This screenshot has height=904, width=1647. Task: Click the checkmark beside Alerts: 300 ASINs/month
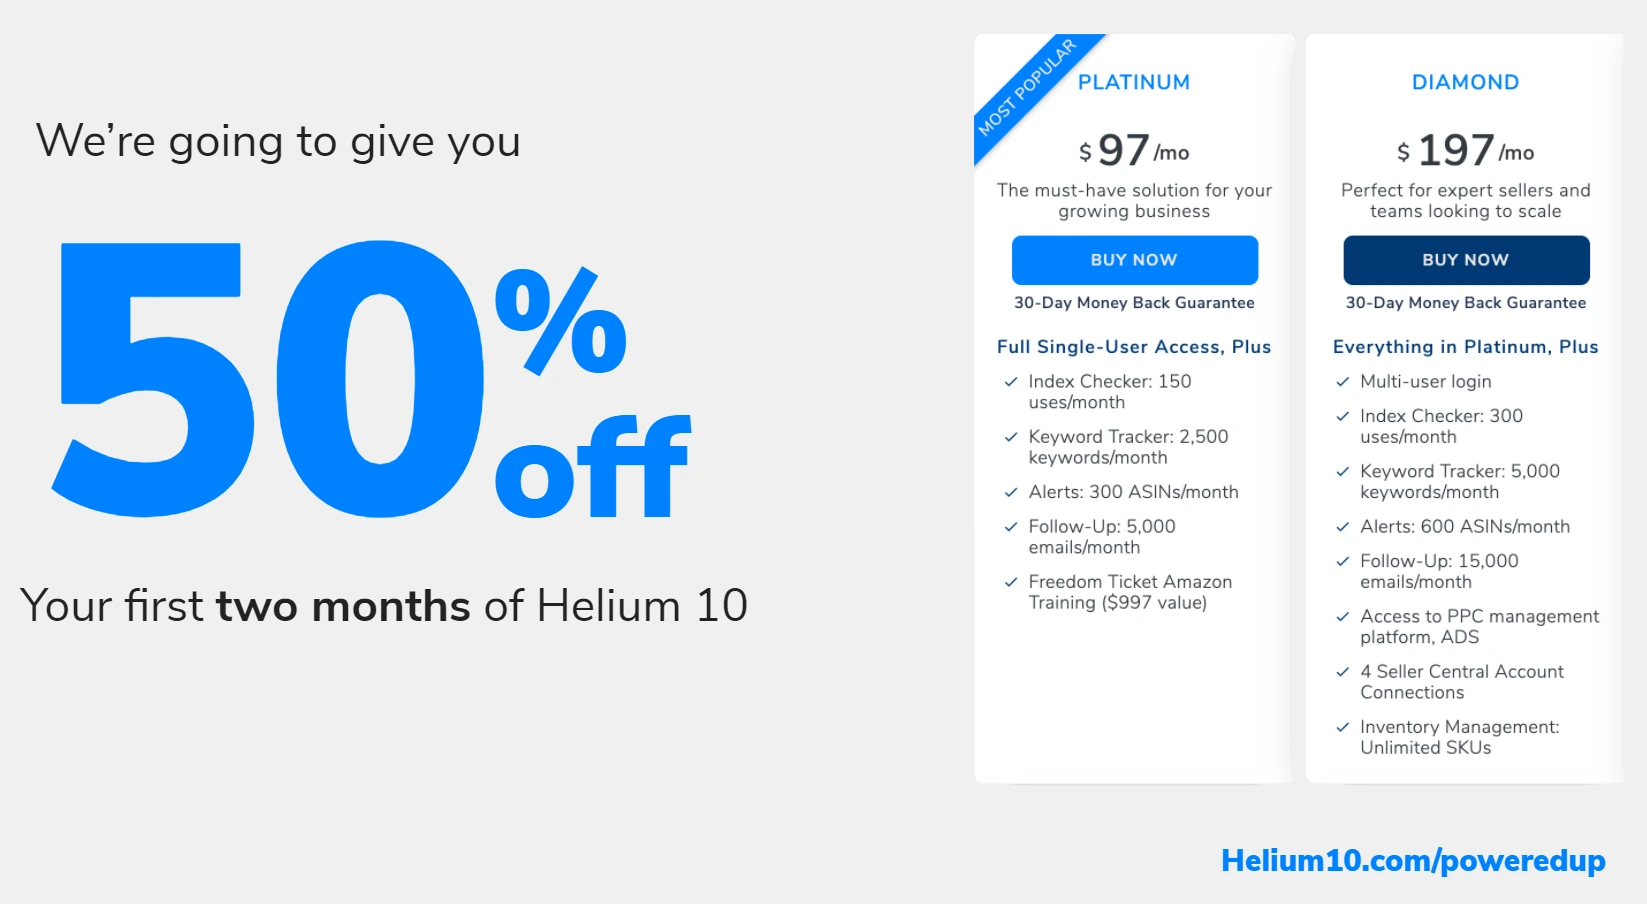point(1011,492)
